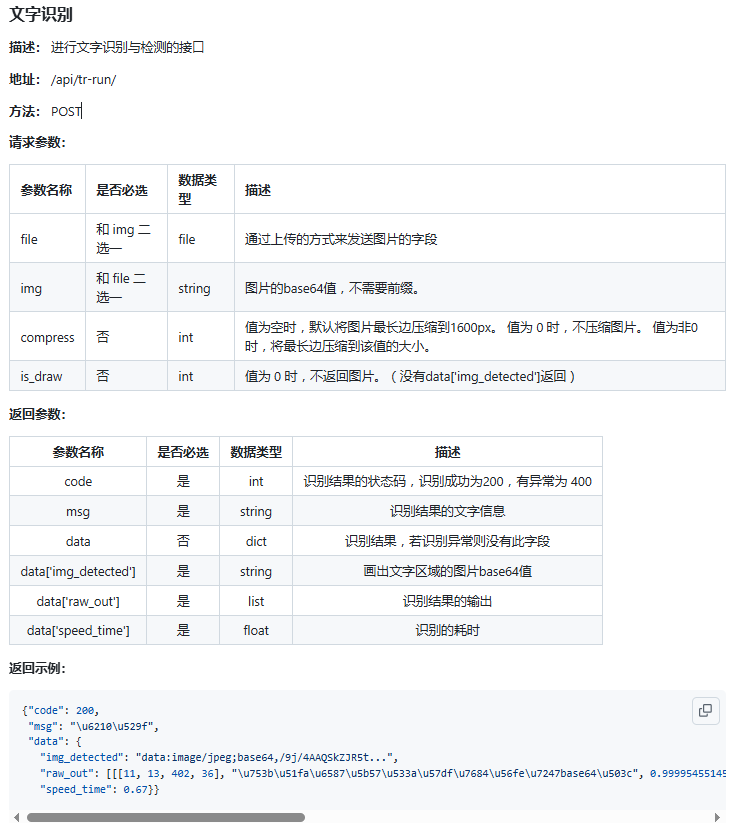Click the 数据类型 header in return table

[x=256, y=452]
